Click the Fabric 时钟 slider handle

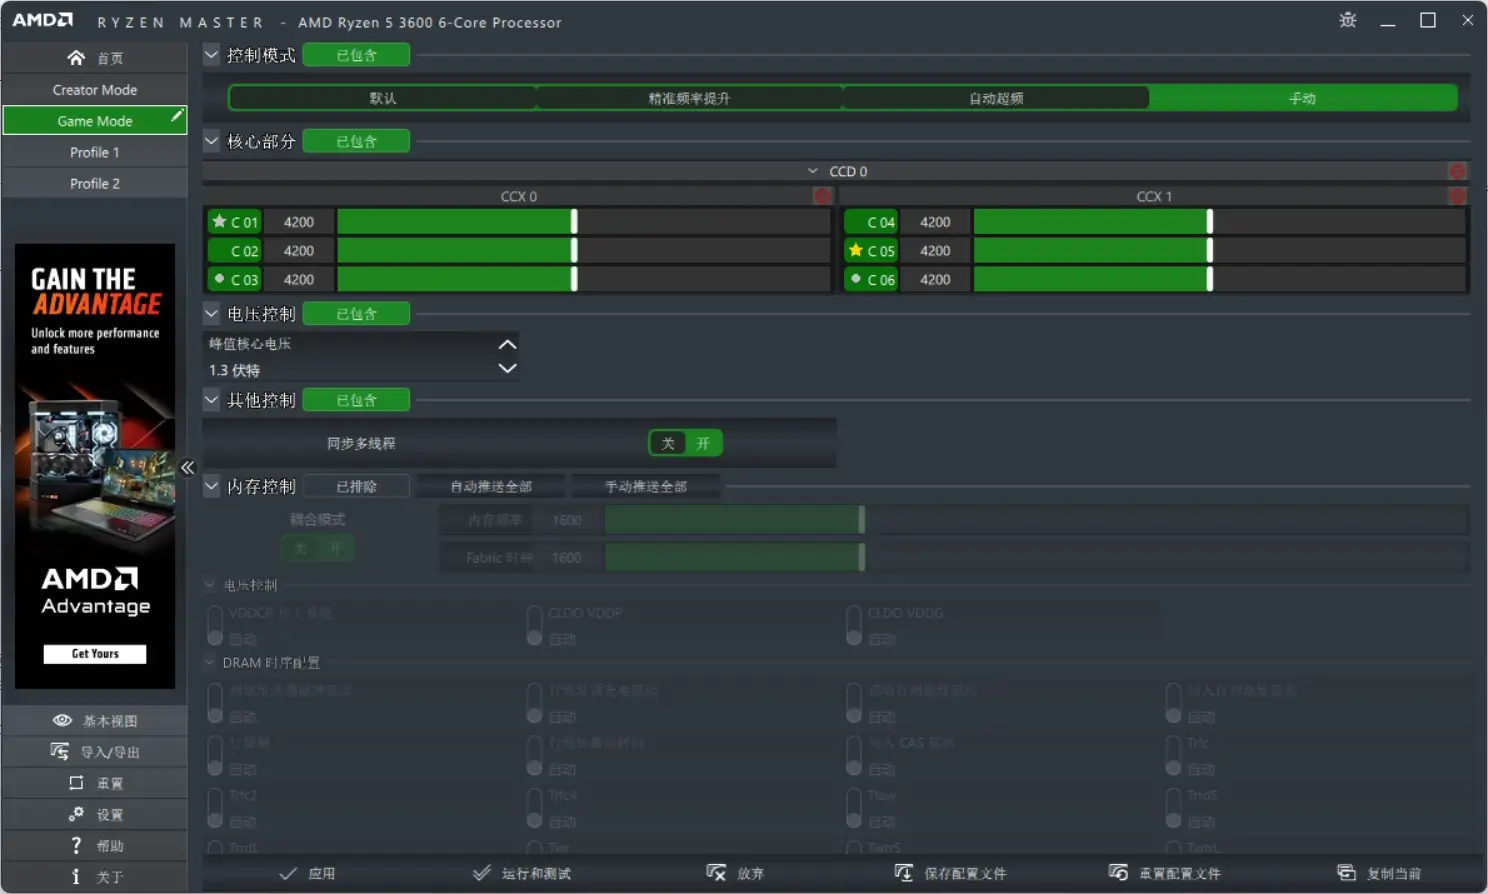click(x=862, y=557)
